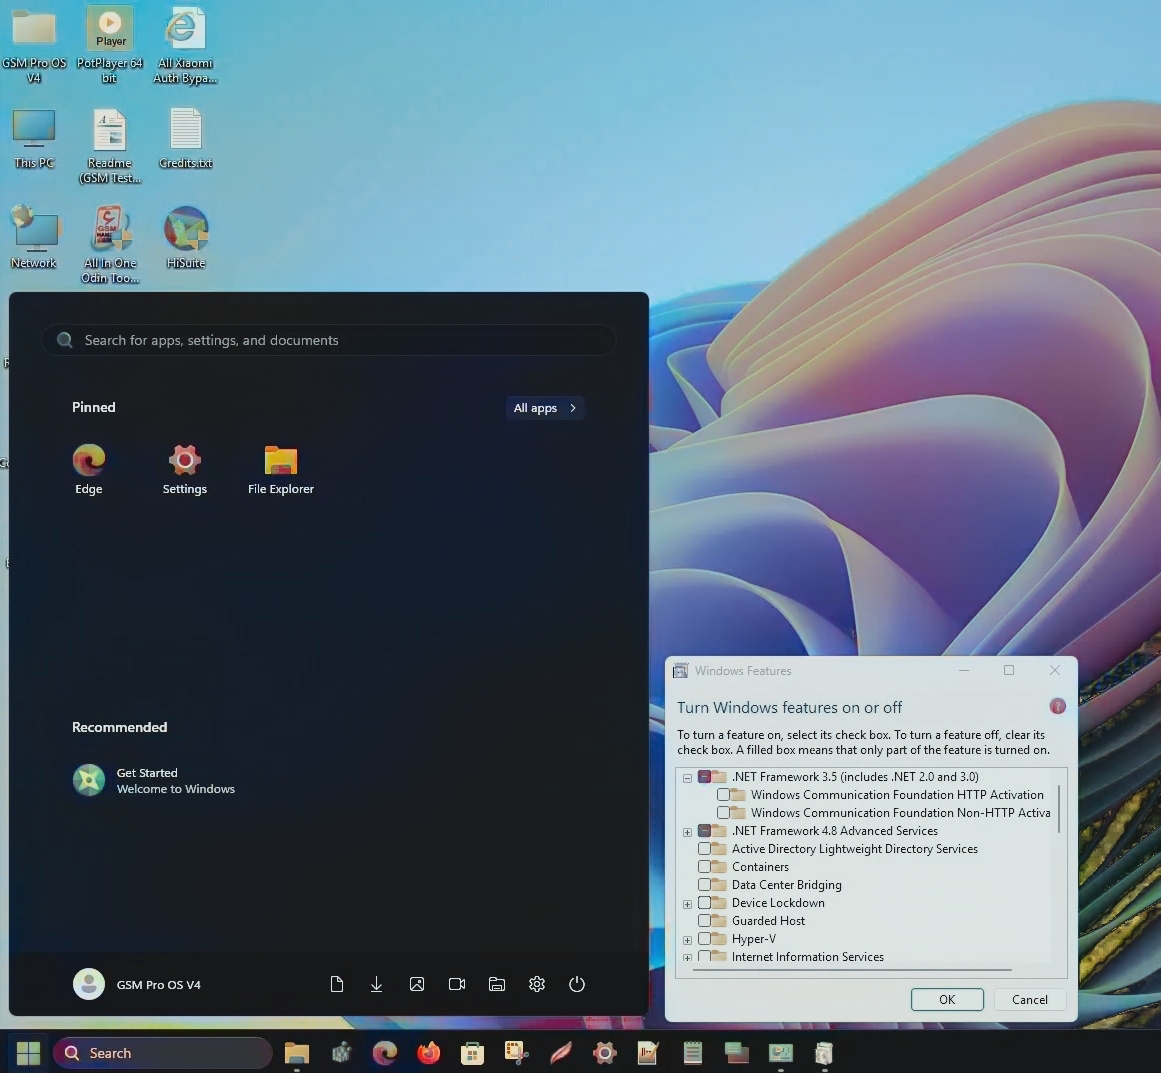
Task: Click the Windows Features vertical scrollbar
Action: click(x=1059, y=809)
